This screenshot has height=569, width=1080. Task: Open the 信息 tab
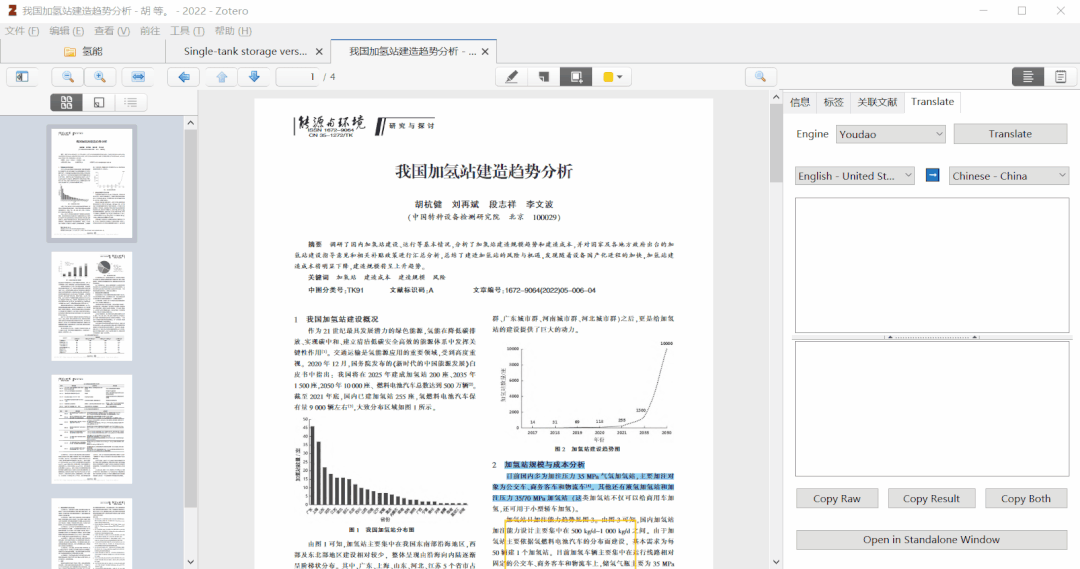800,102
